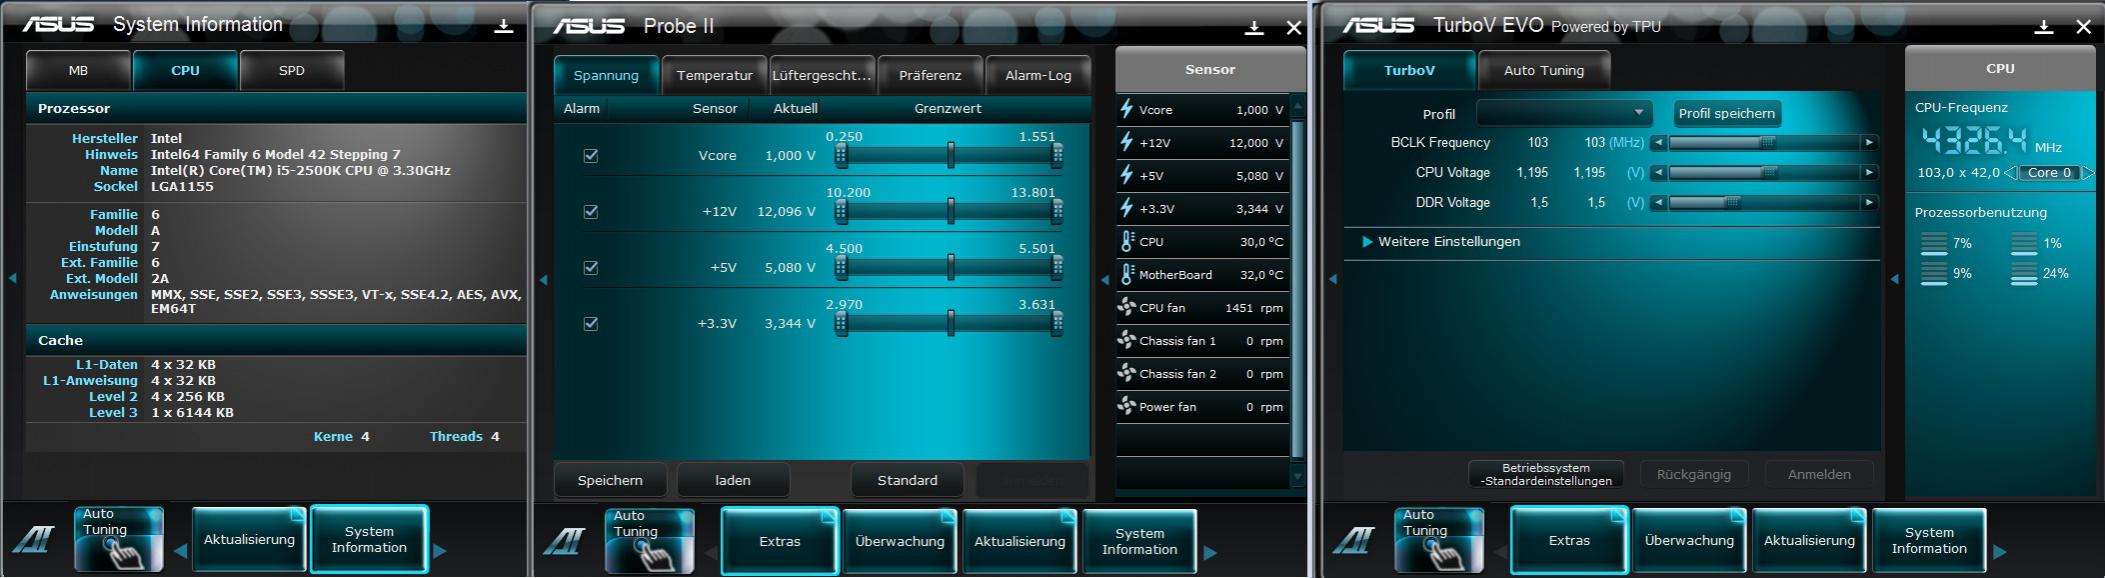Image resolution: width=2105 pixels, height=578 pixels.
Task: Click Auto Tuning icon in TurboV EVO window
Action: click(x=1439, y=540)
